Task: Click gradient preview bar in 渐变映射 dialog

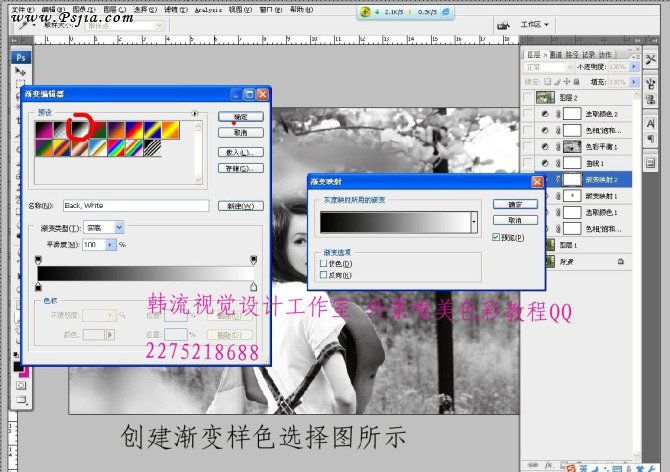Action: [395, 222]
